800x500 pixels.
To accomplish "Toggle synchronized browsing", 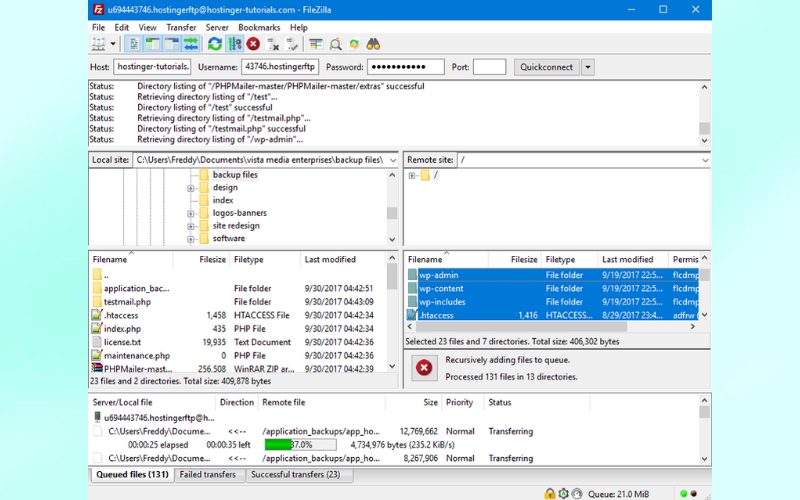I will (x=354, y=44).
